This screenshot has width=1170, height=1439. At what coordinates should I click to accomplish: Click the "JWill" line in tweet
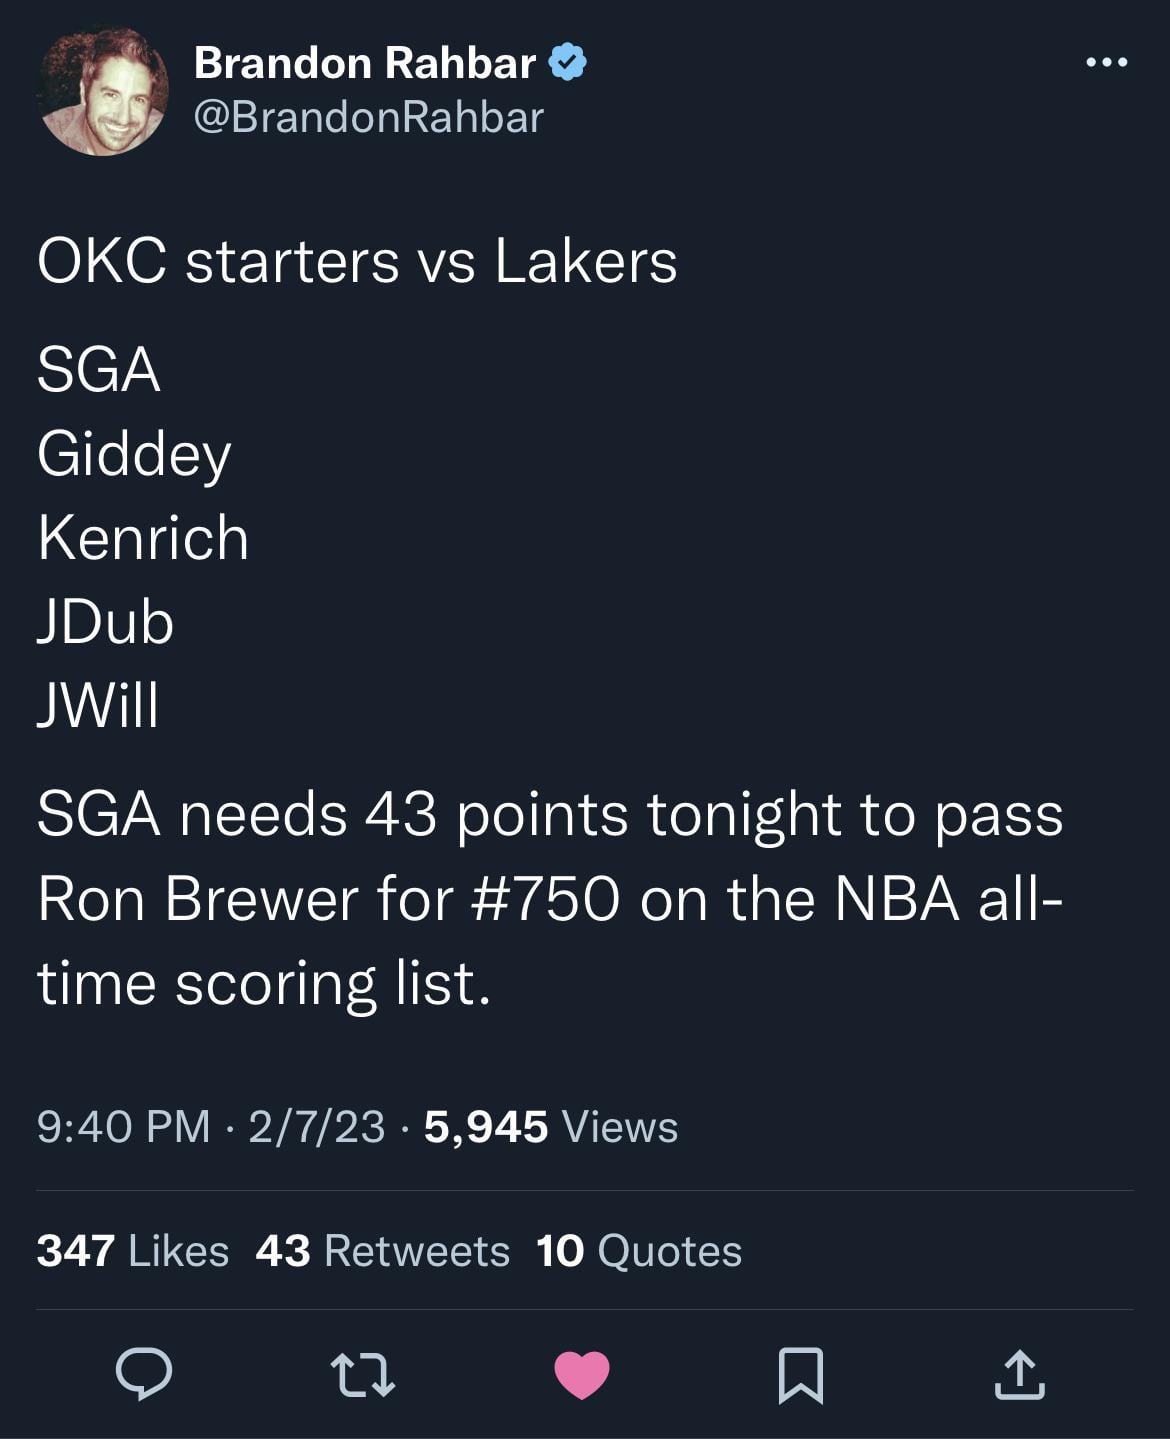tap(98, 705)
